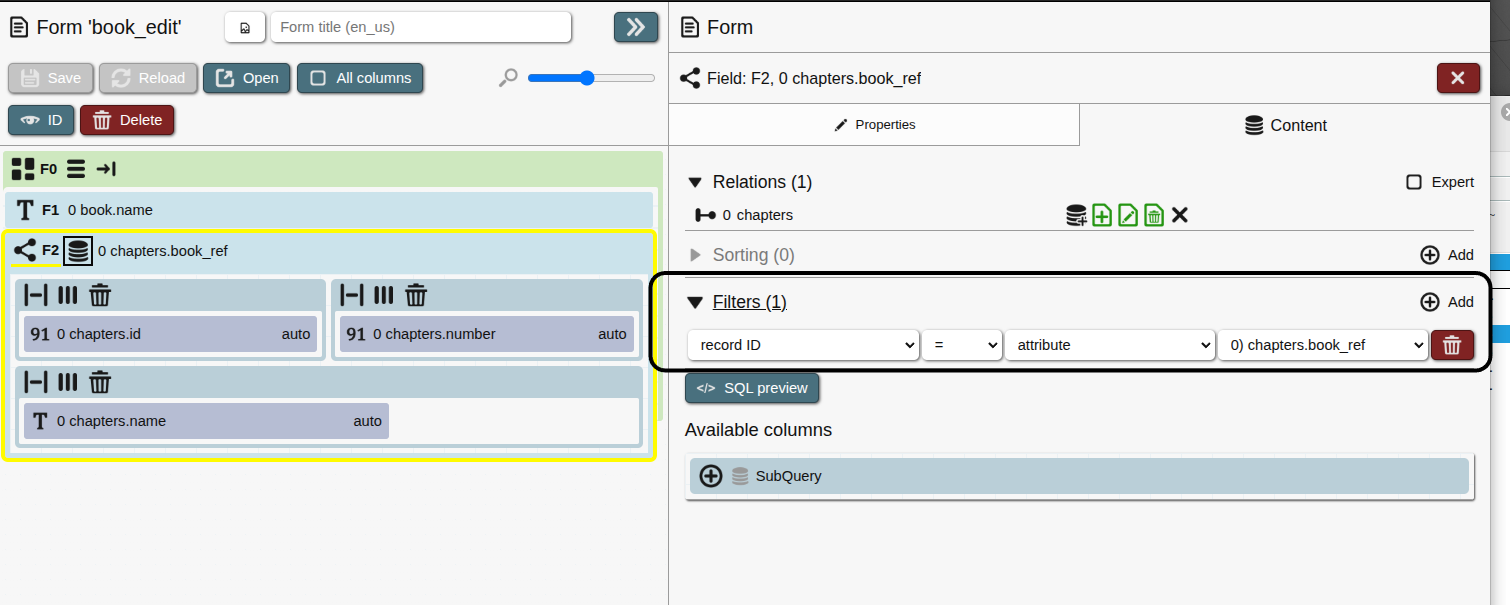Open the record ID filter dropdown
Viewport: 1510px width, 605px height.
tap(803, 345)
